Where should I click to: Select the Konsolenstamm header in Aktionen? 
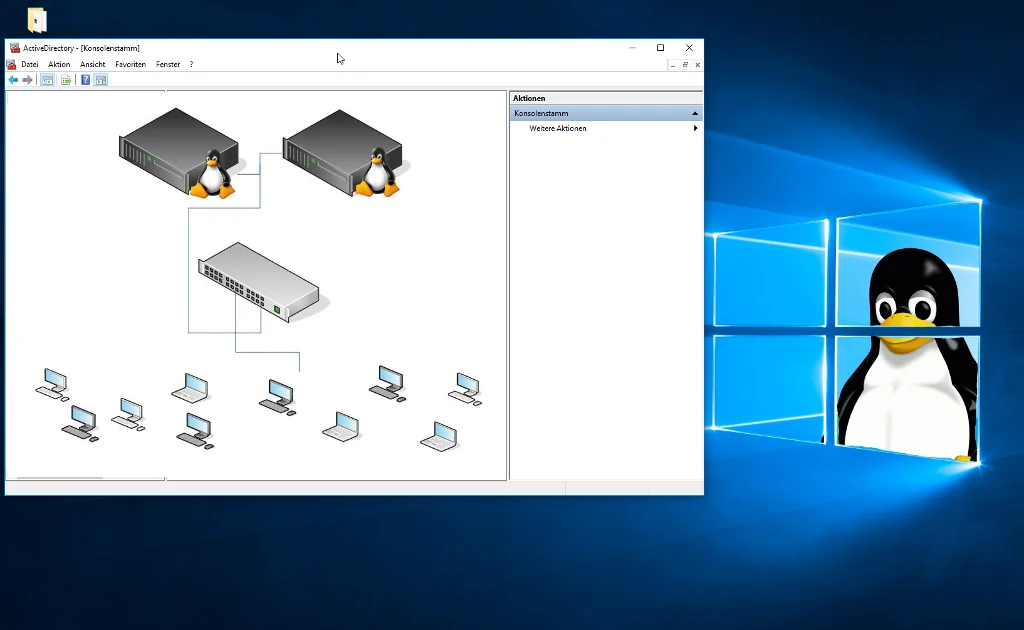click(606, 113)
